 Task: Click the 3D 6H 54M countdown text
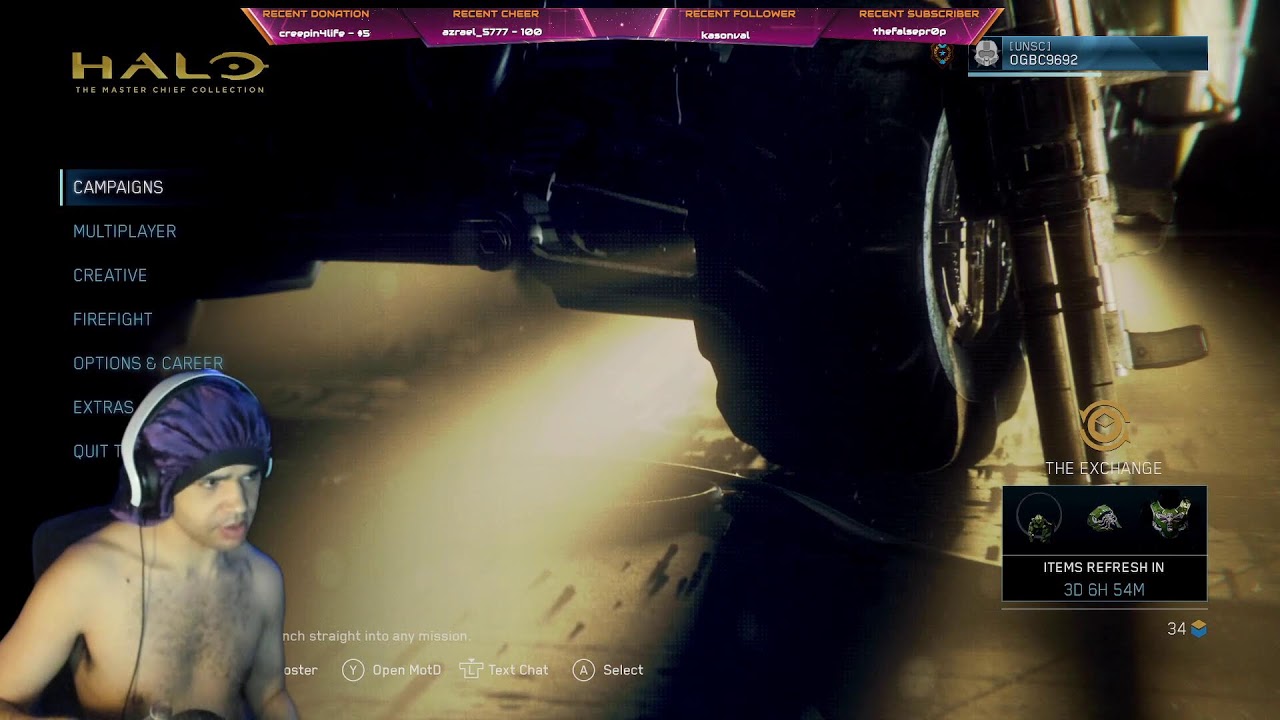point(1104,590)
